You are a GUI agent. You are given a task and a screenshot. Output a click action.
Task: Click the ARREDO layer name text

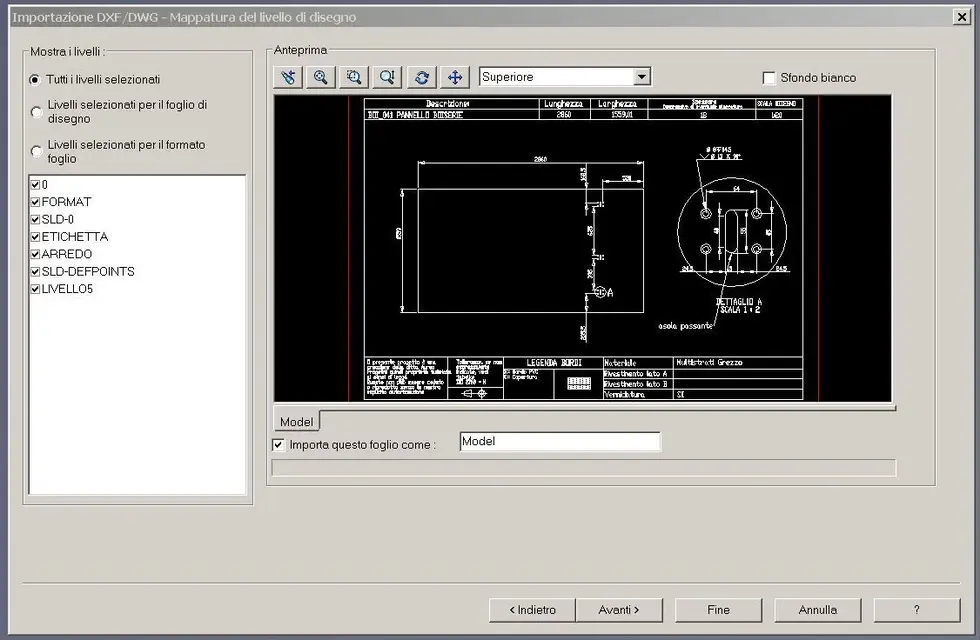pyautogui.click(x=66, y=254)
